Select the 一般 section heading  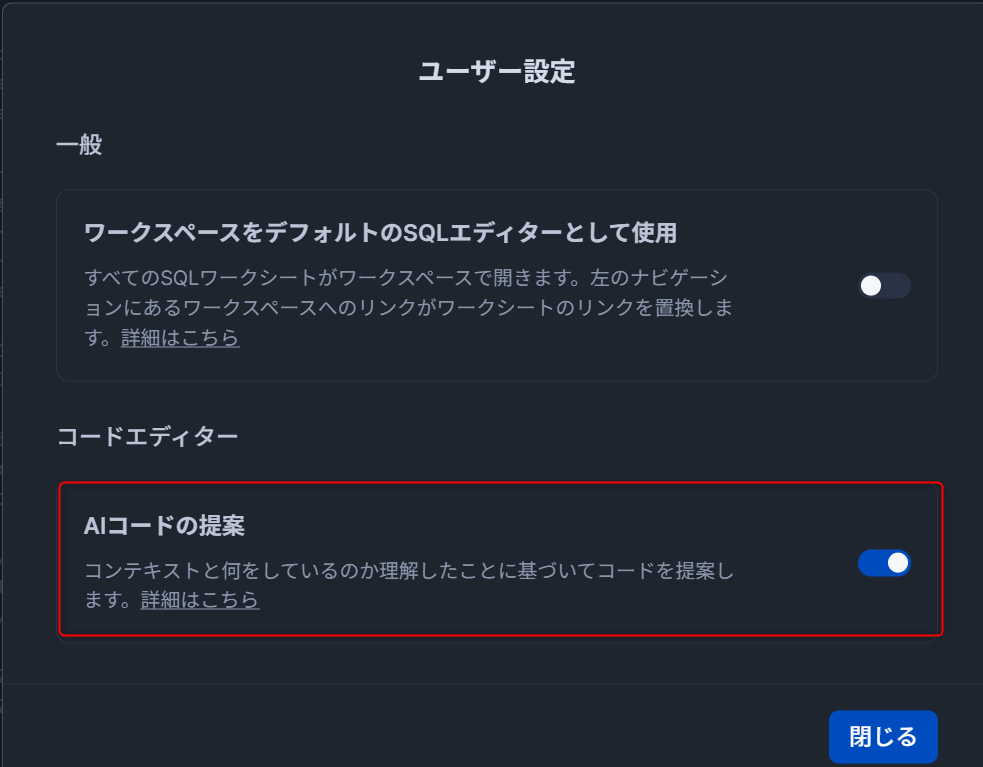click(79, 145)
